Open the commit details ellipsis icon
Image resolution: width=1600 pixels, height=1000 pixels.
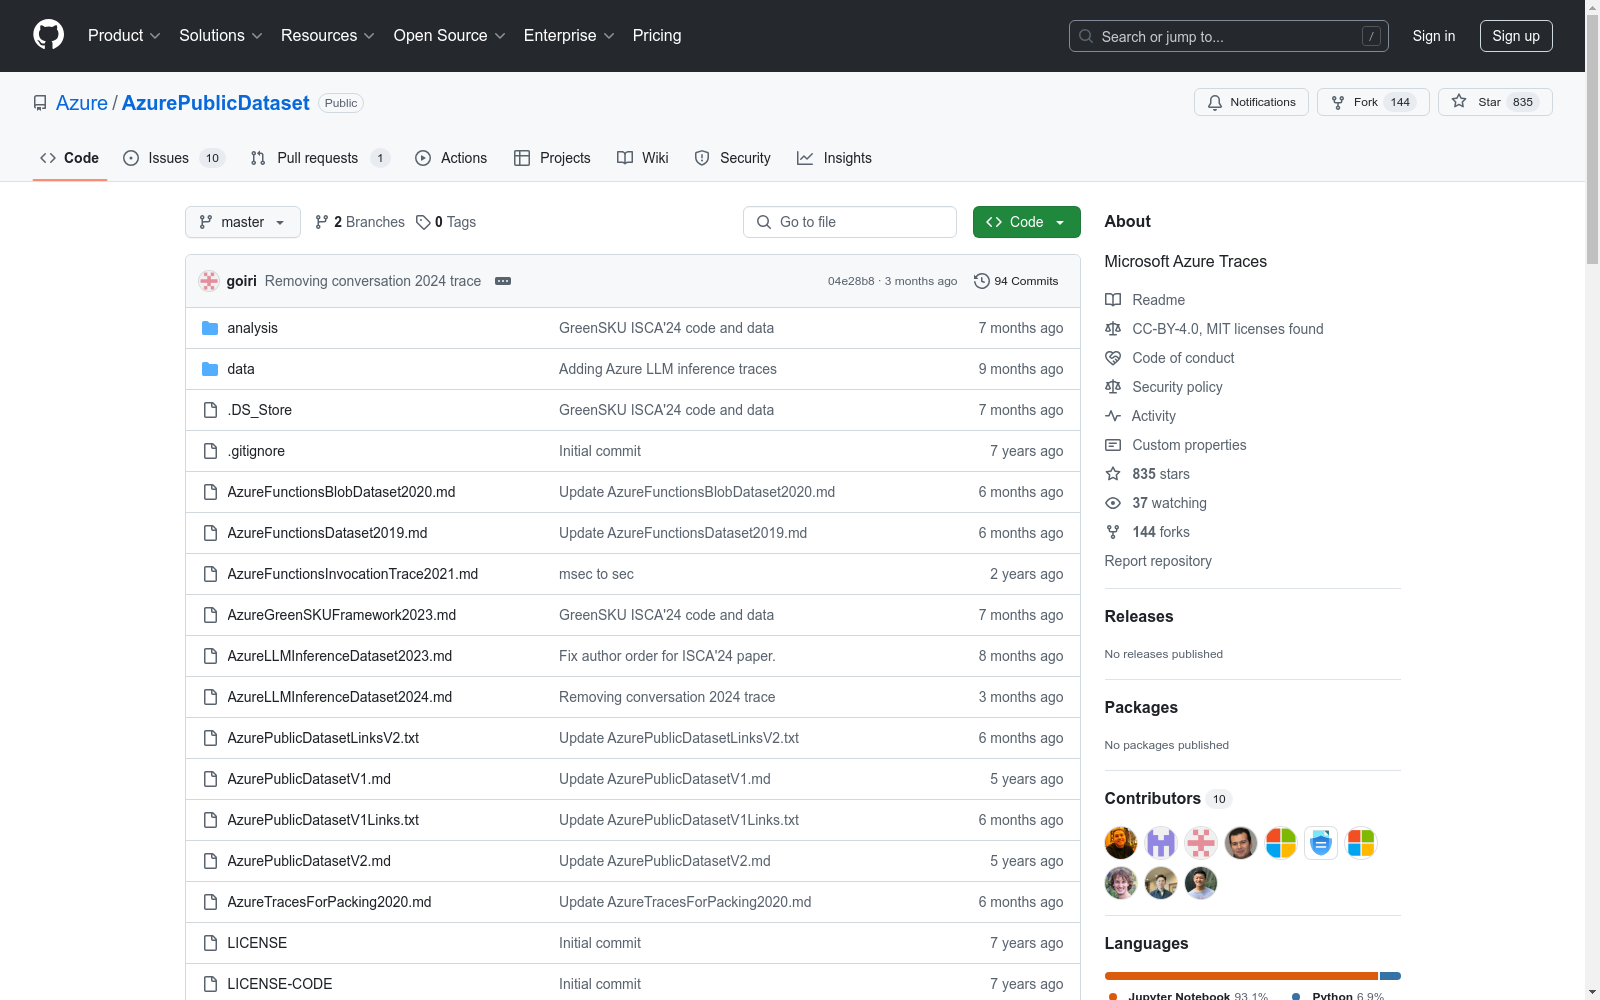503,281
